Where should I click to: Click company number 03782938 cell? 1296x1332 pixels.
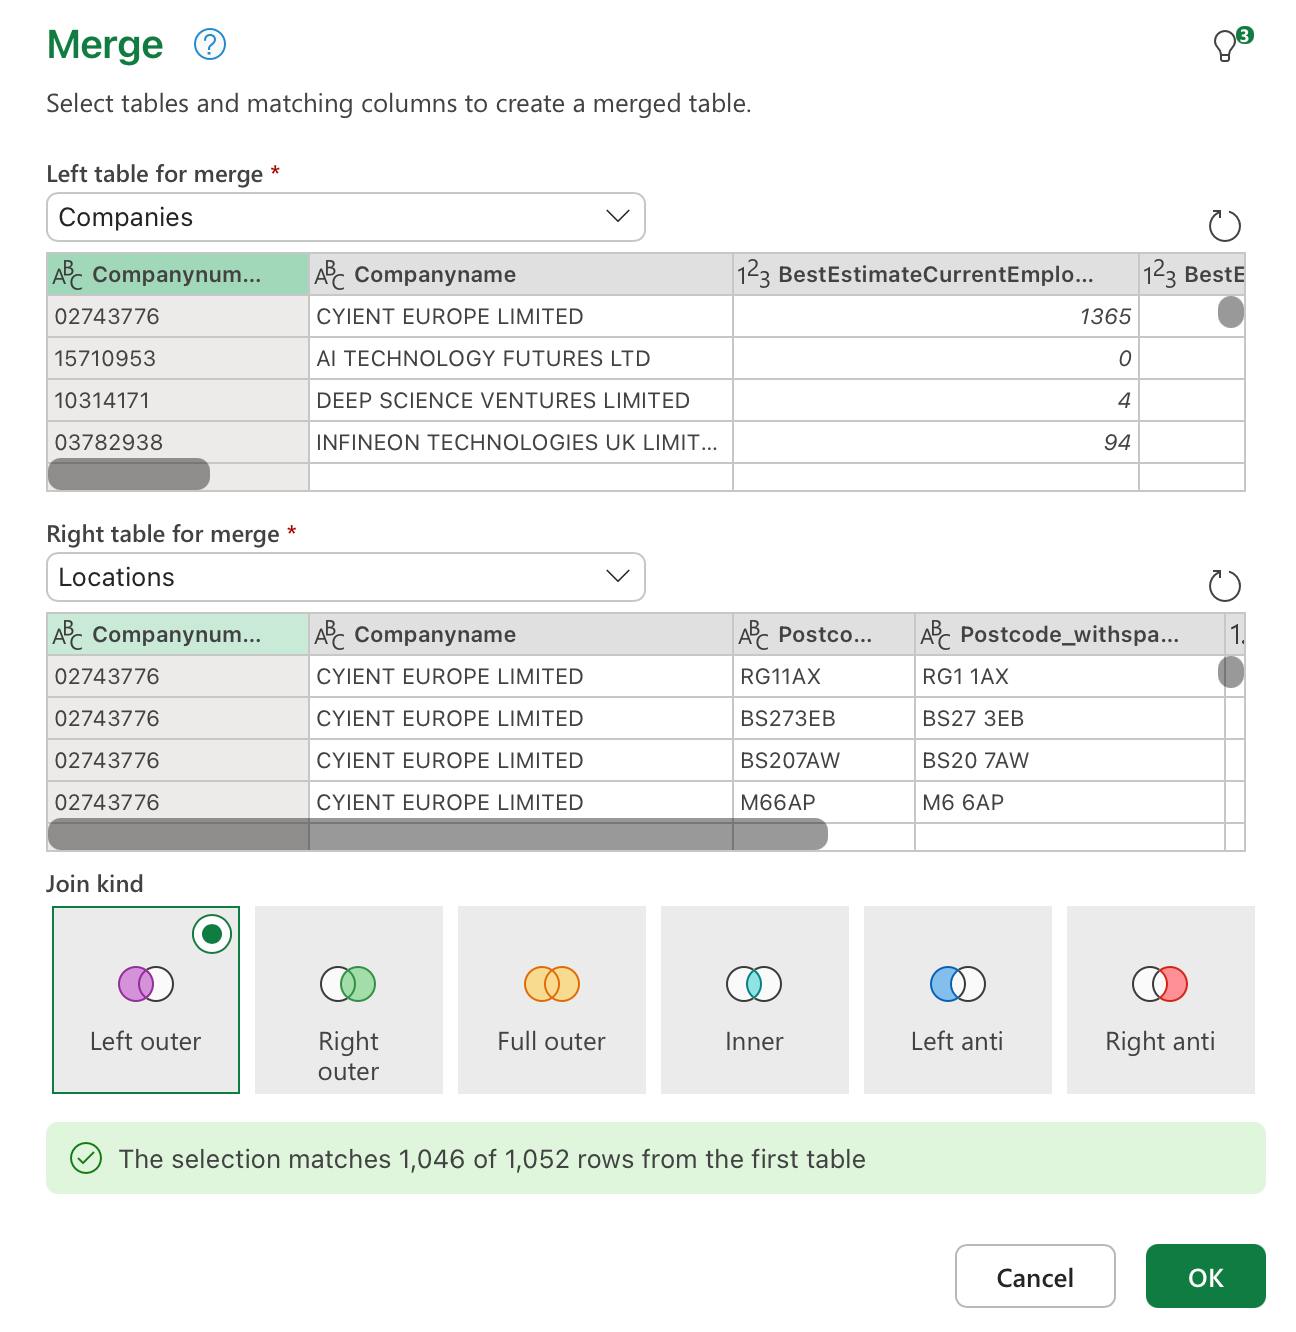pyautogui.click(x=178, y=442)
